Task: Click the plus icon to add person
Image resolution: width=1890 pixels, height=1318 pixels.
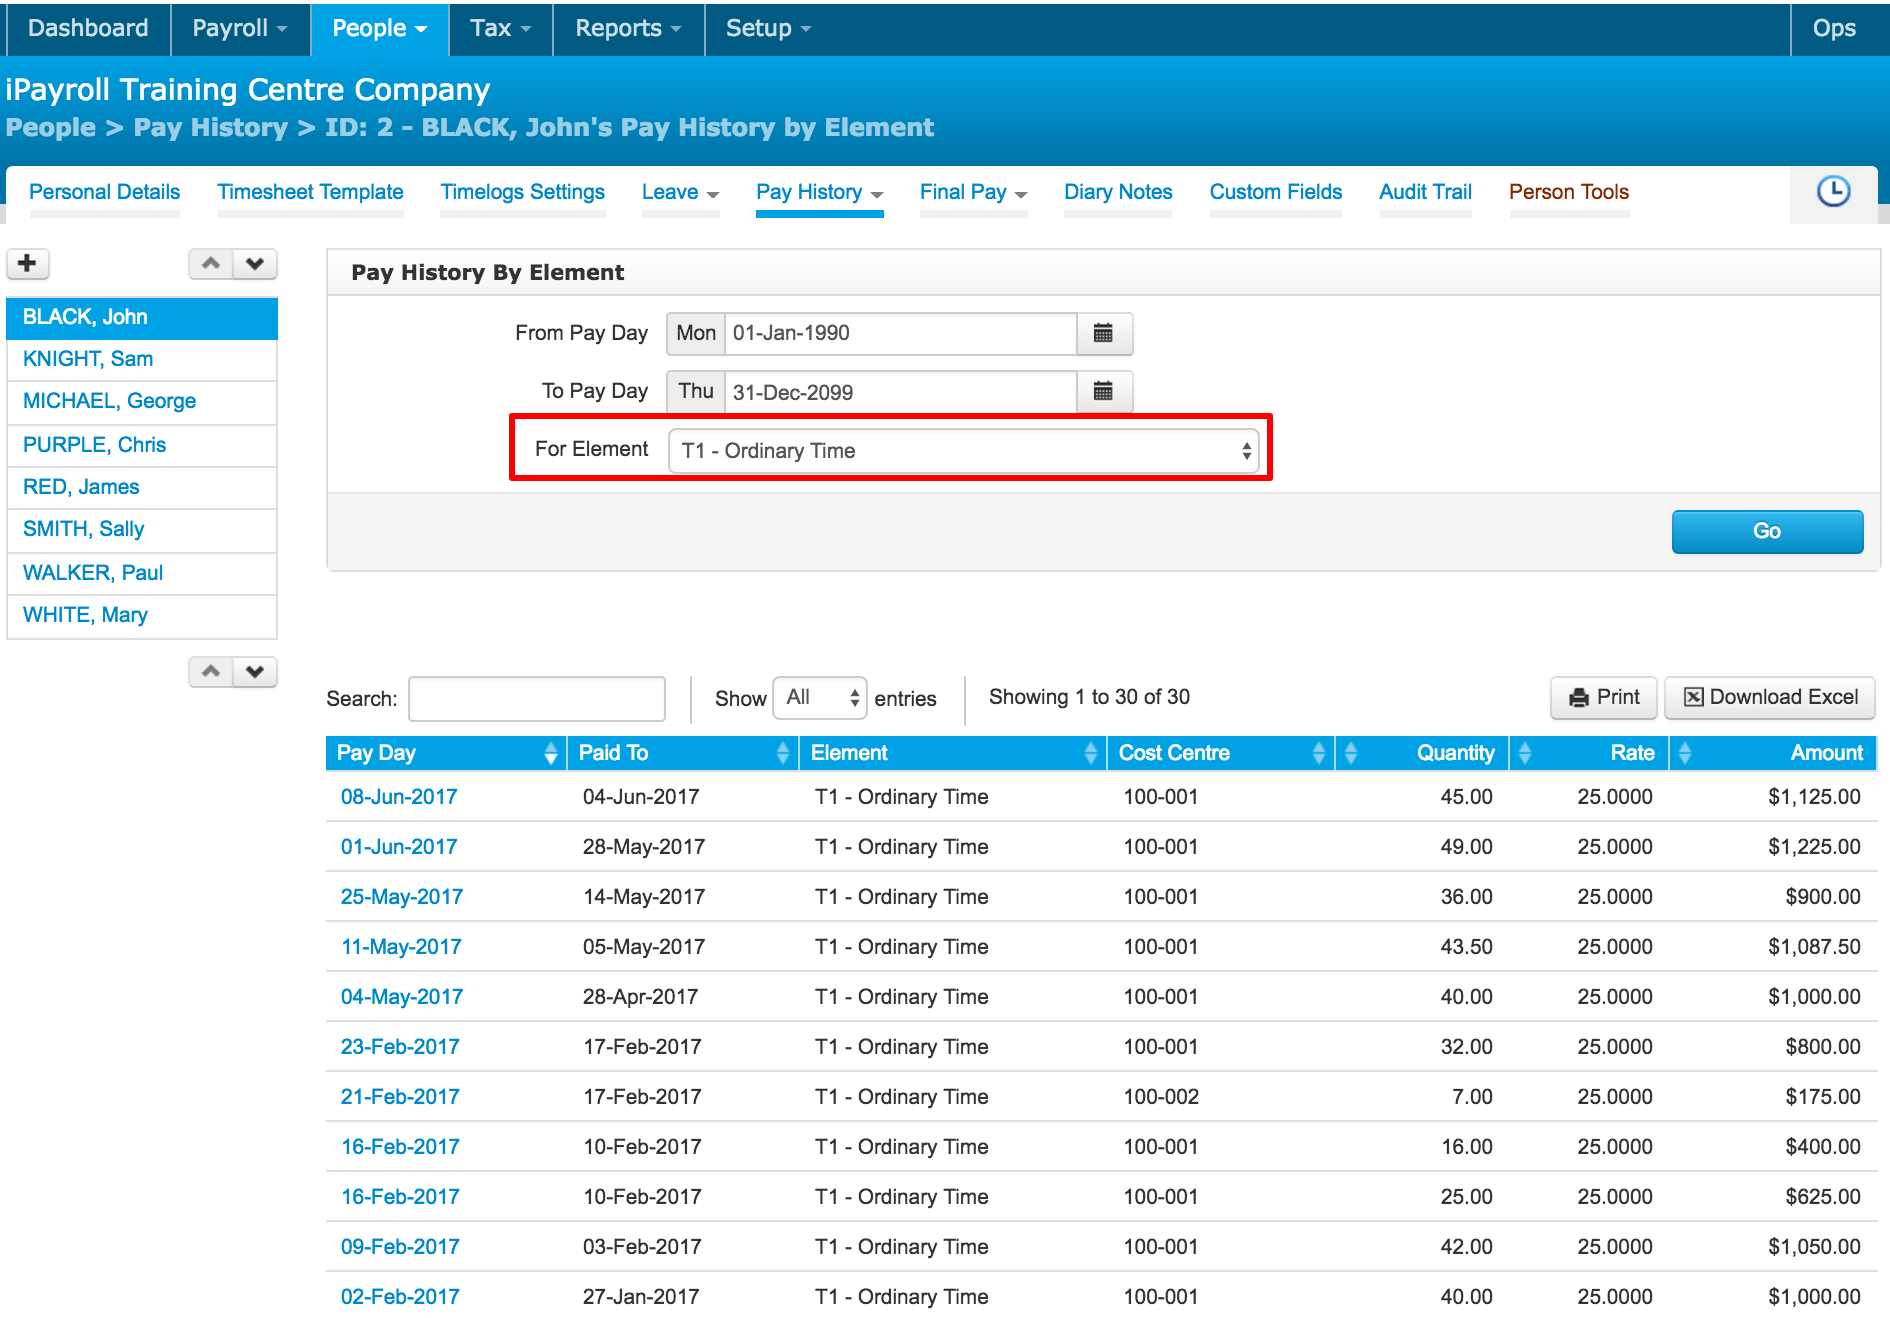Action: (28, 263)
